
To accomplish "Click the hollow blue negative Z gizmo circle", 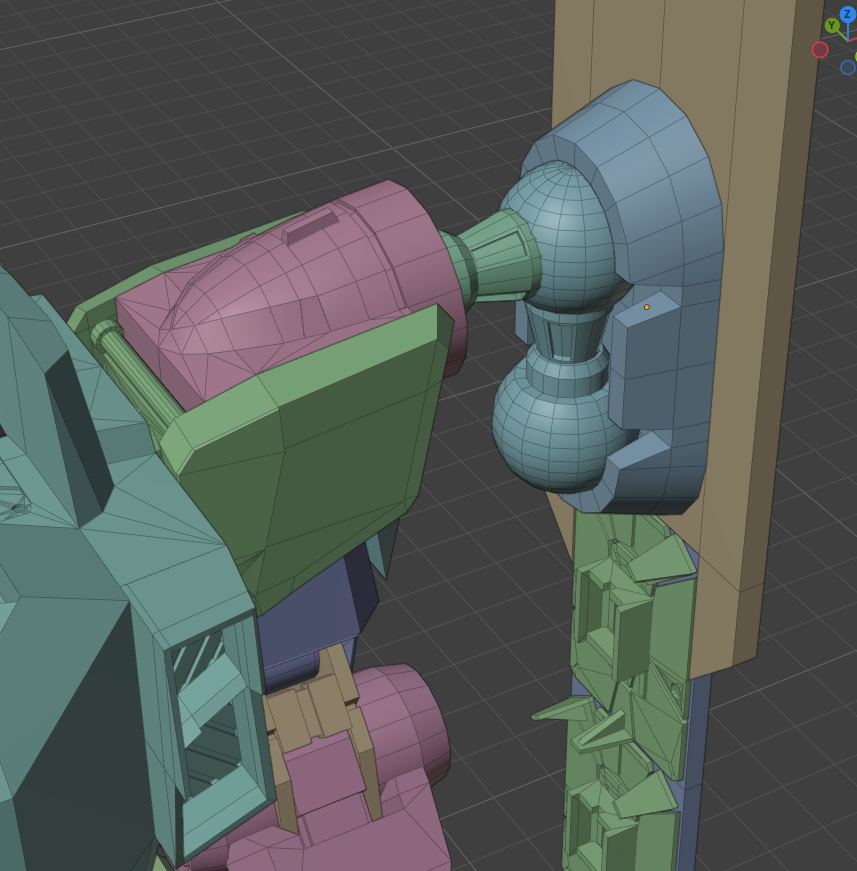I will 848,67.
